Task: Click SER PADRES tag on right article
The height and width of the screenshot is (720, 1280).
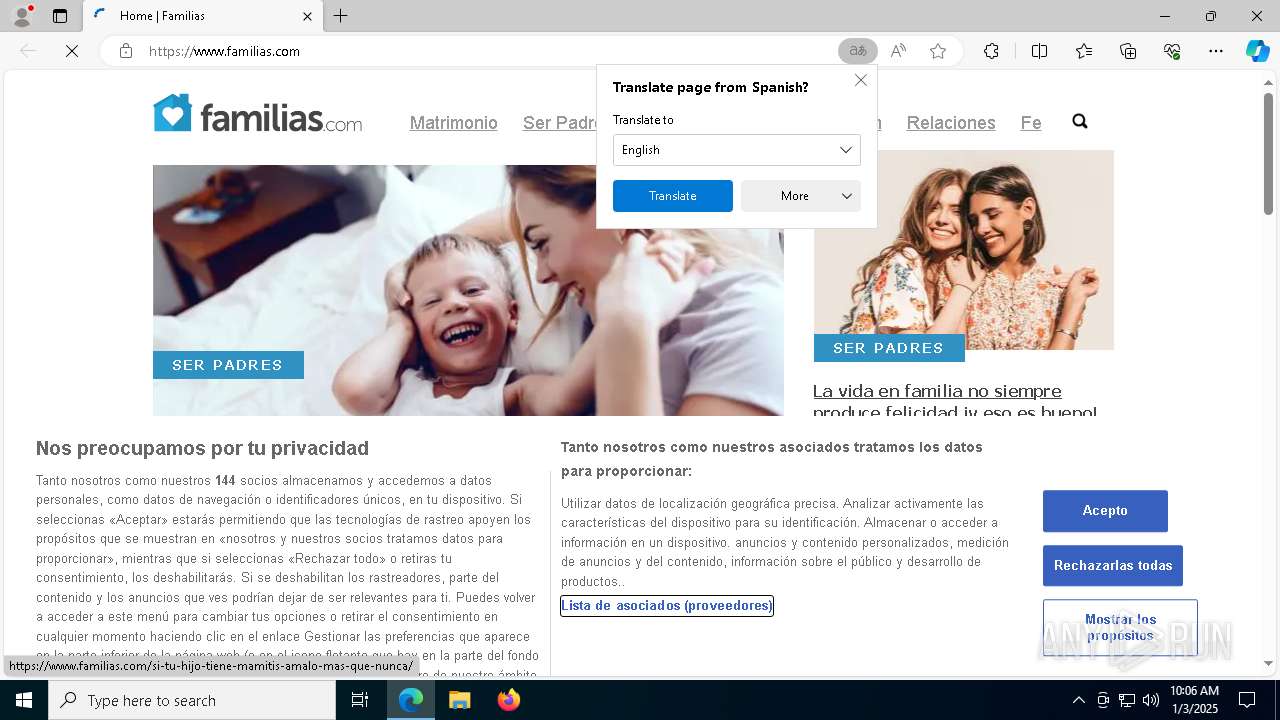Action: [x=889, y=348]
